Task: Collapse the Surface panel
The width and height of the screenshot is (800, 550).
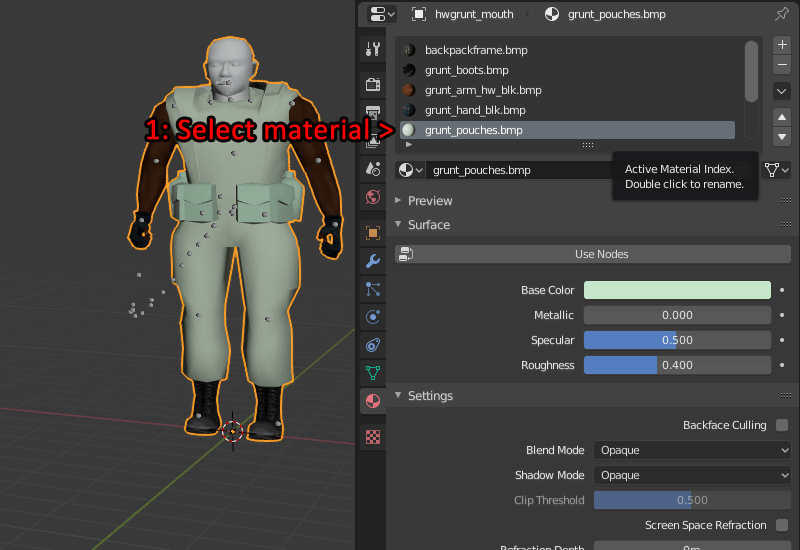Action: coord(429,224)
